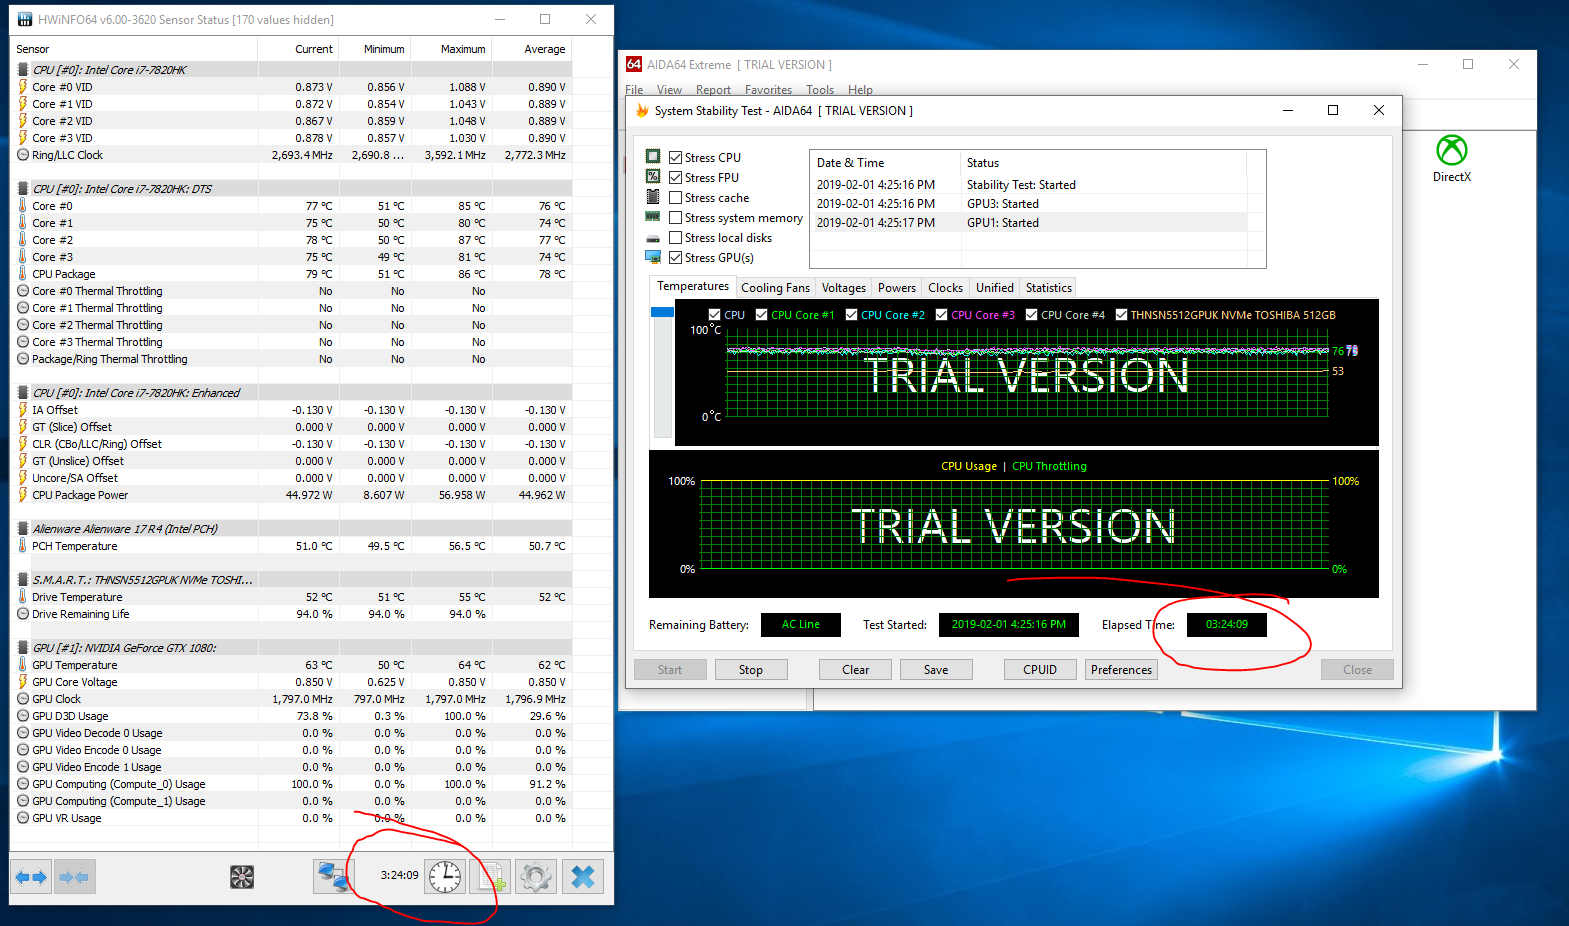Click chip icon of S.M.A.R.T. THNSN5512GPUK group

click(23, 579)
